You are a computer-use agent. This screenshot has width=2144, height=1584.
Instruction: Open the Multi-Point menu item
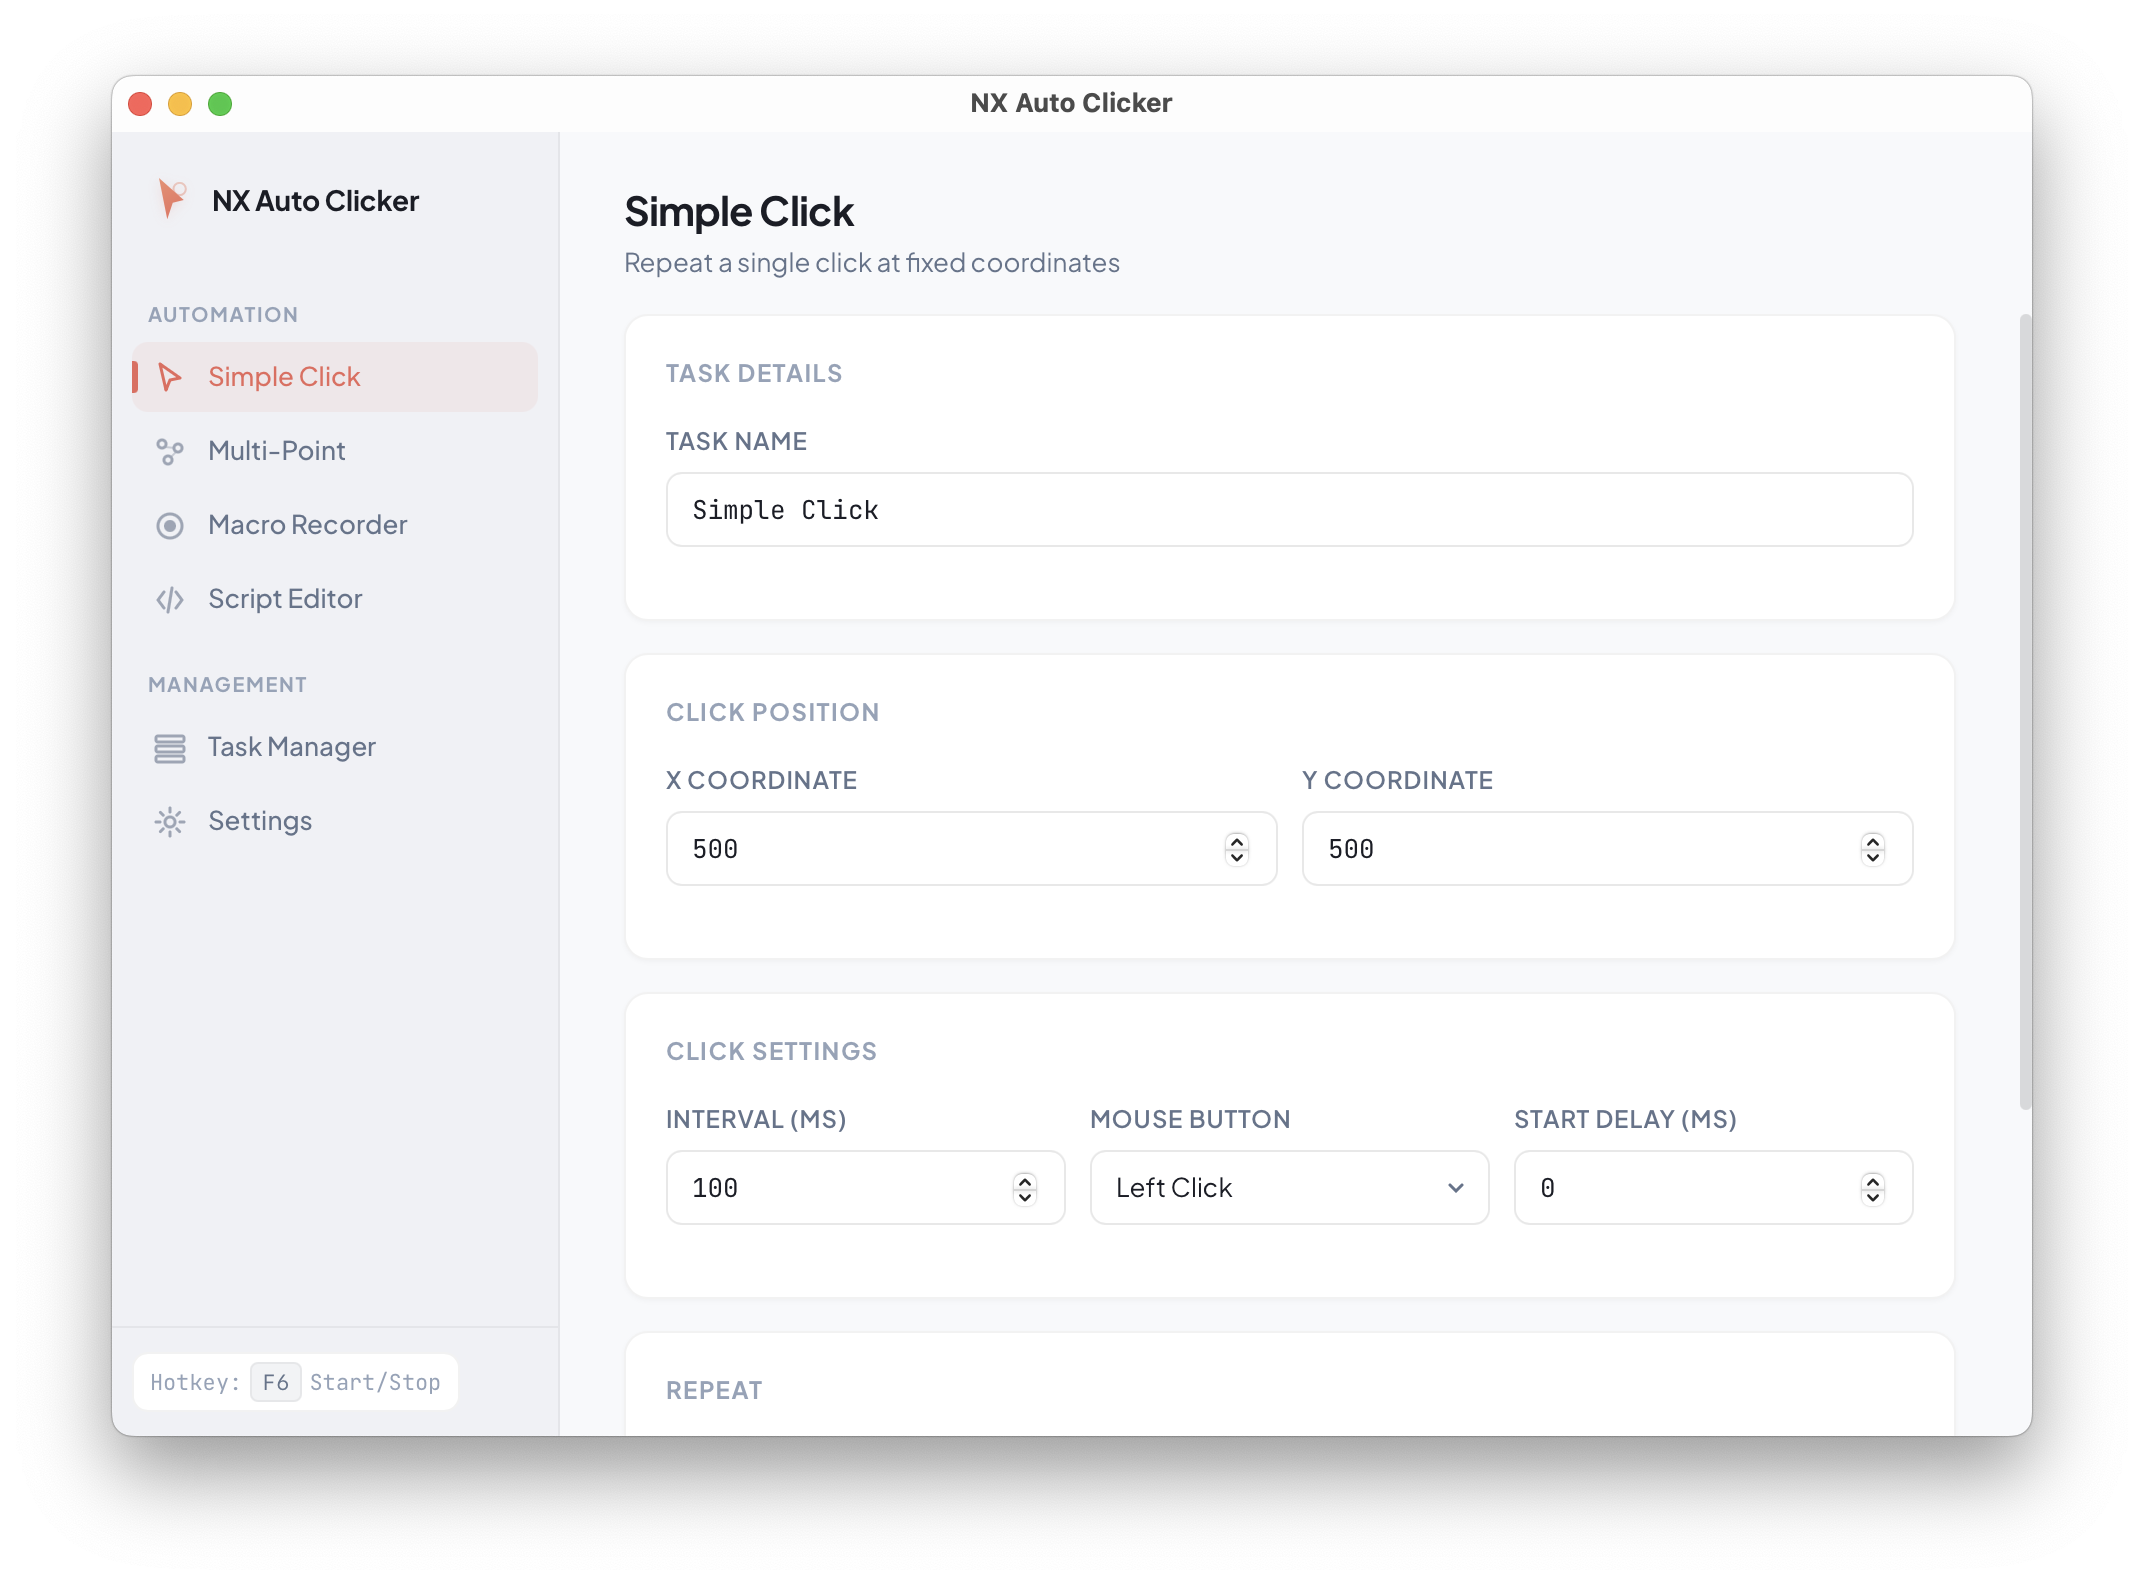tap(277, 451)
